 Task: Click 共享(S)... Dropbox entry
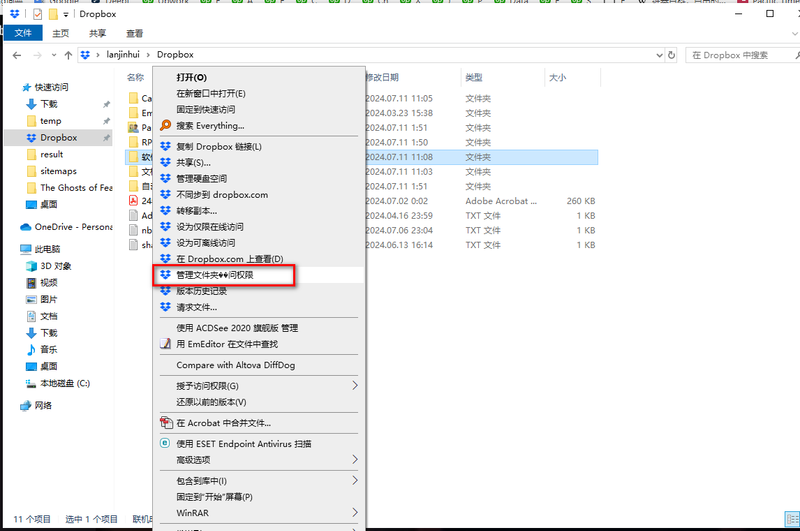(258, 163)
